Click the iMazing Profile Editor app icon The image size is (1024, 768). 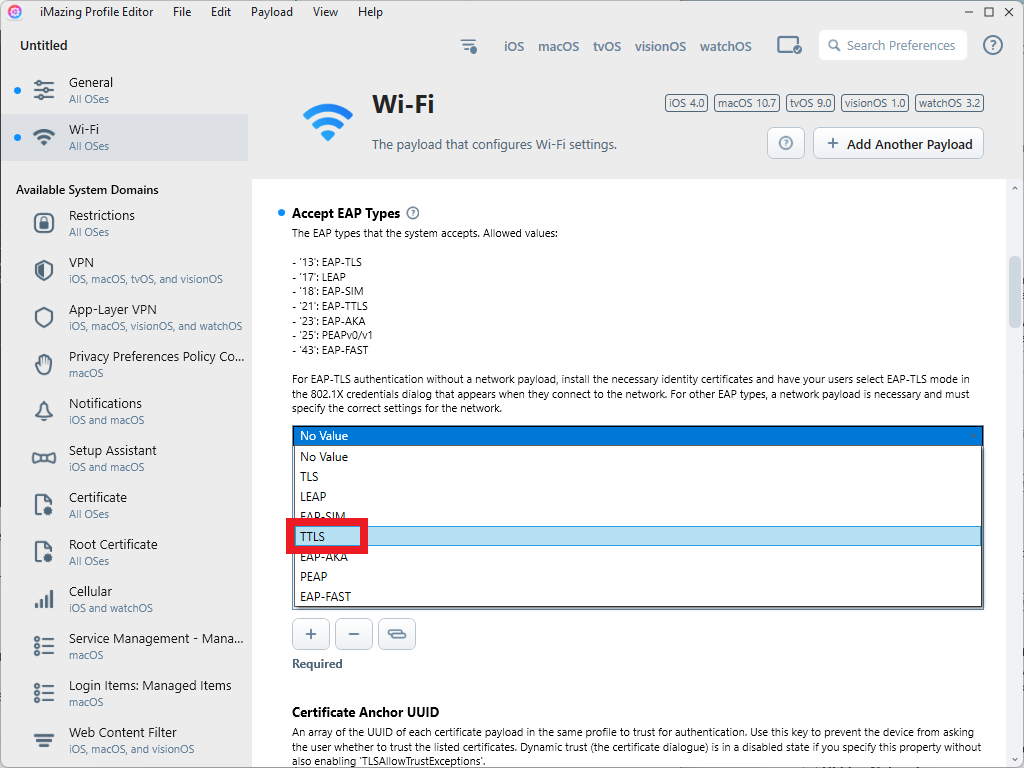pyautogui.click(x=15, y=12)
